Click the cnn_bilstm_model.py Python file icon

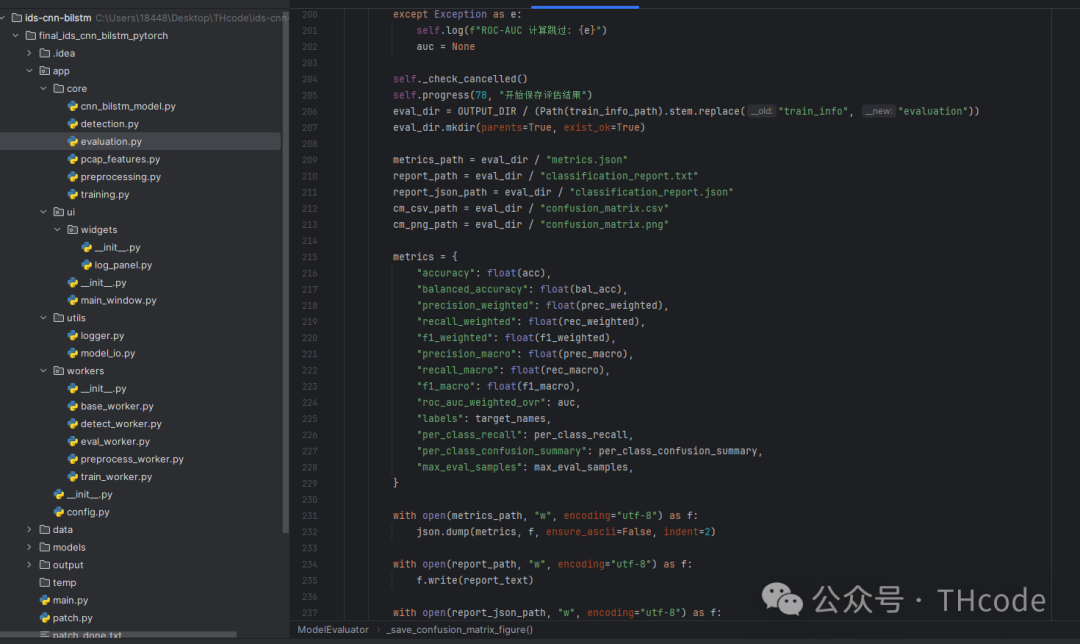coord(72,106)
